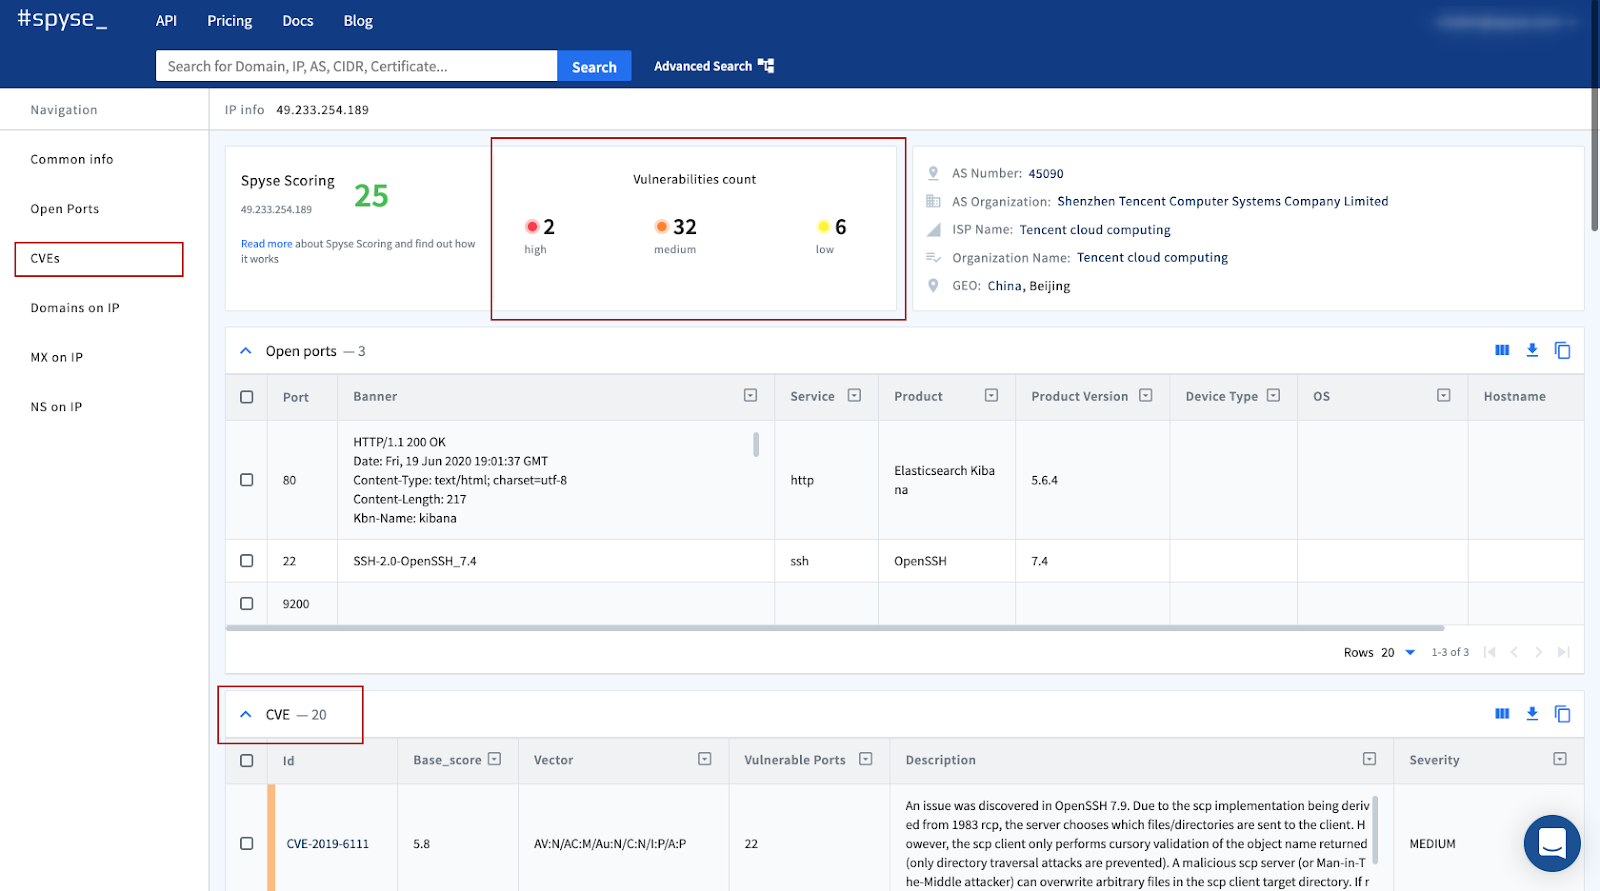The width and height of the screenshot is (1600, 891).
Task: Click the AS Organization building icon
Action: point(933,201)
